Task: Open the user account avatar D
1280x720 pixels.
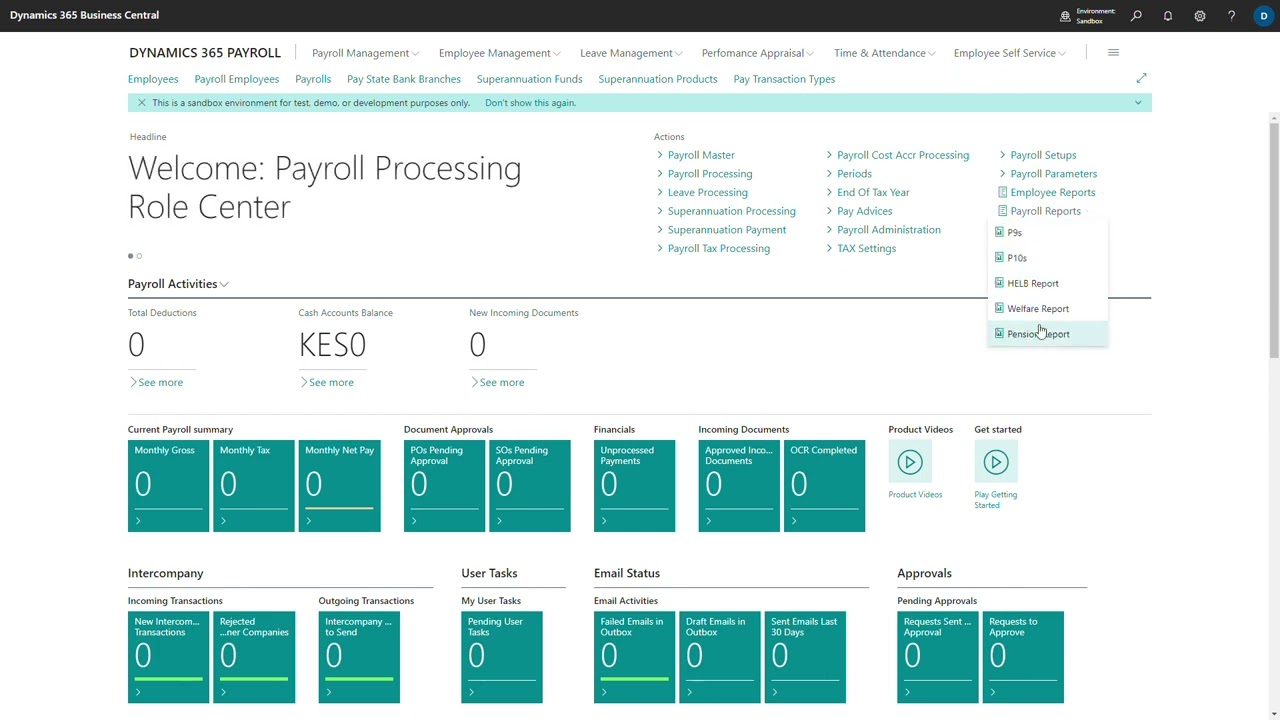Action: [x=1264, y=16]
